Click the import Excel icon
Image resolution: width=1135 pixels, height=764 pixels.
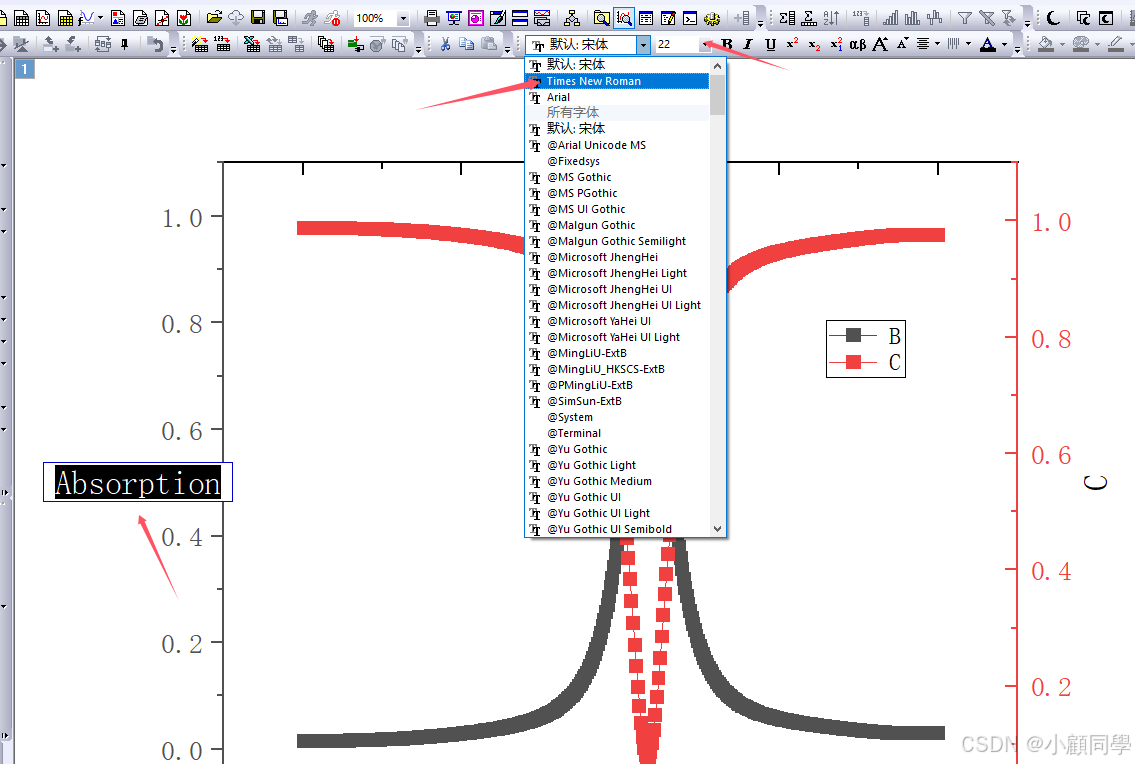[251, 44]
